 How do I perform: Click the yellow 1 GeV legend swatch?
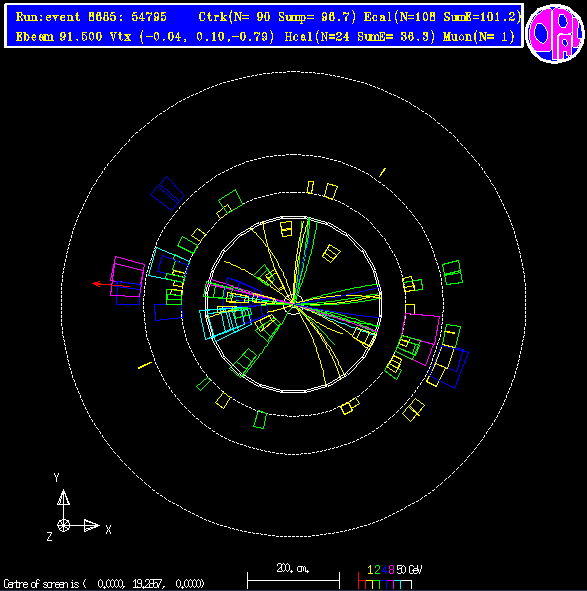coord(369,584)
